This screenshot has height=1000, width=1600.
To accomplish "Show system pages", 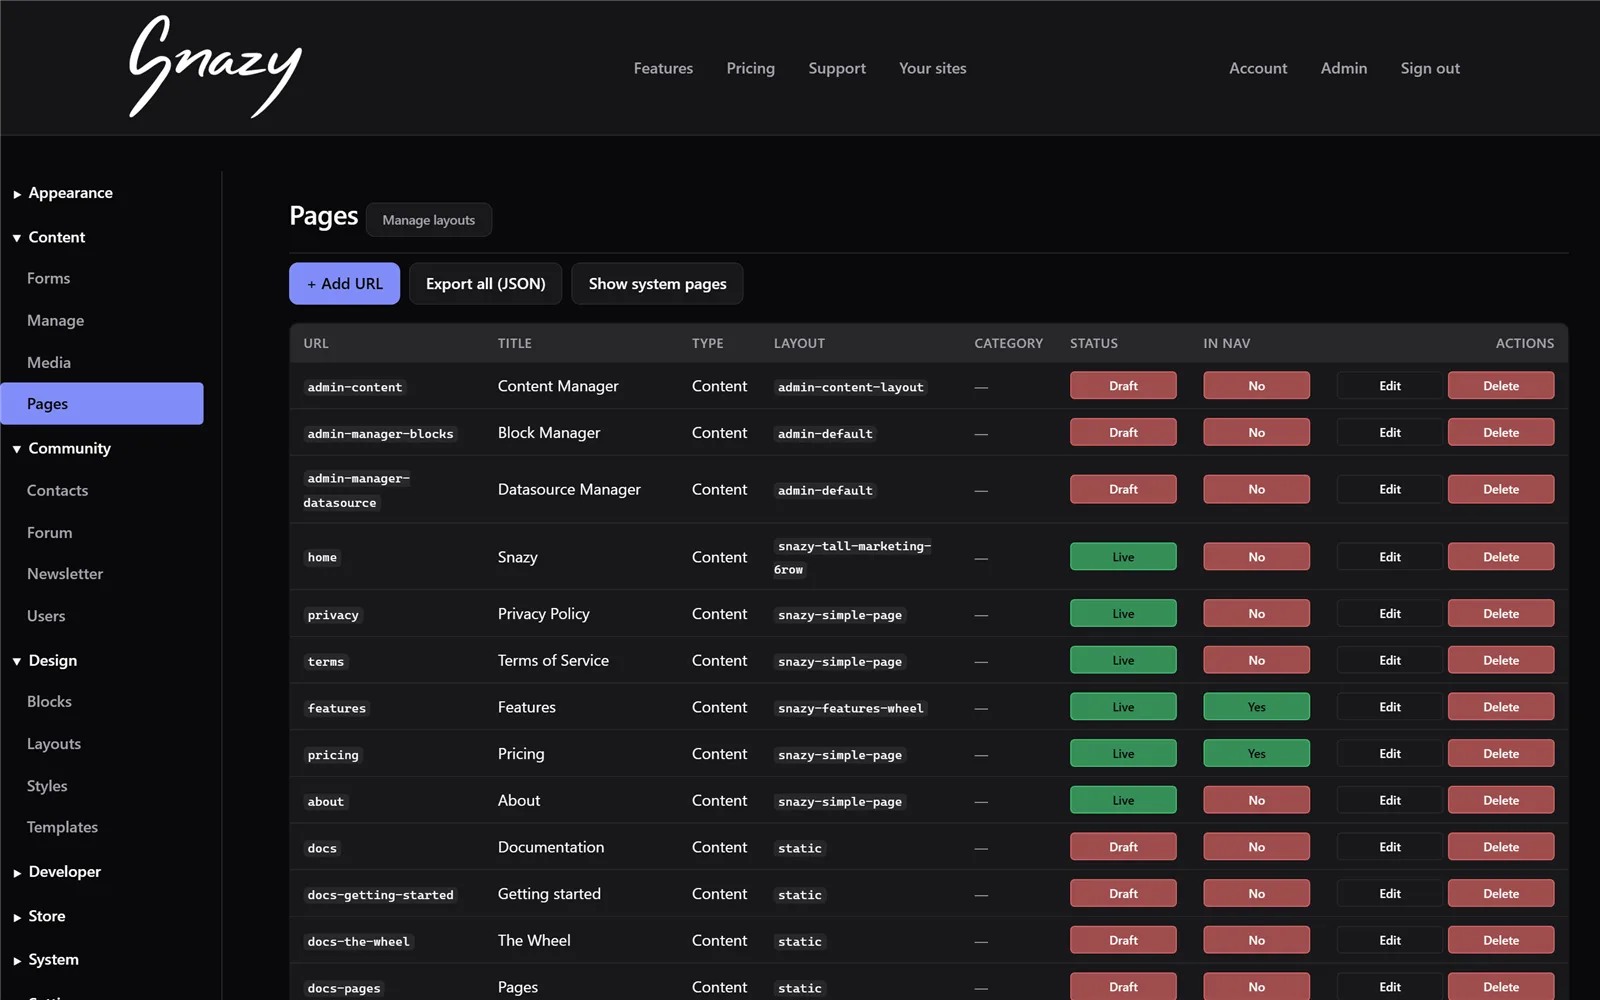I will point(657,284).
